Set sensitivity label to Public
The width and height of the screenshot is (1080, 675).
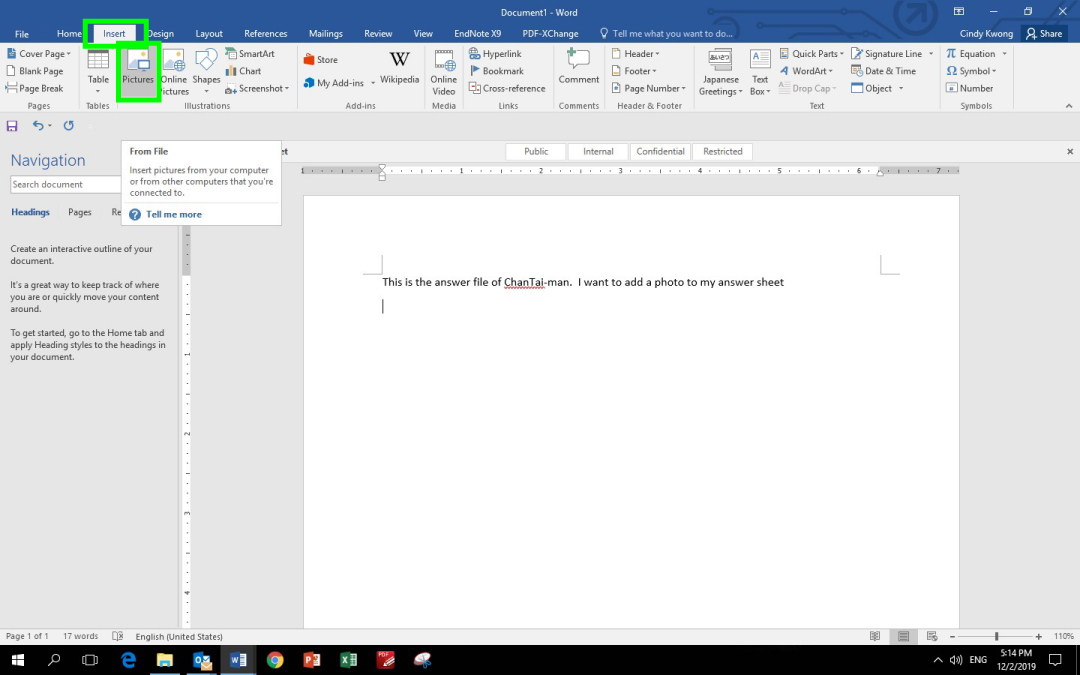pos(536,152)
